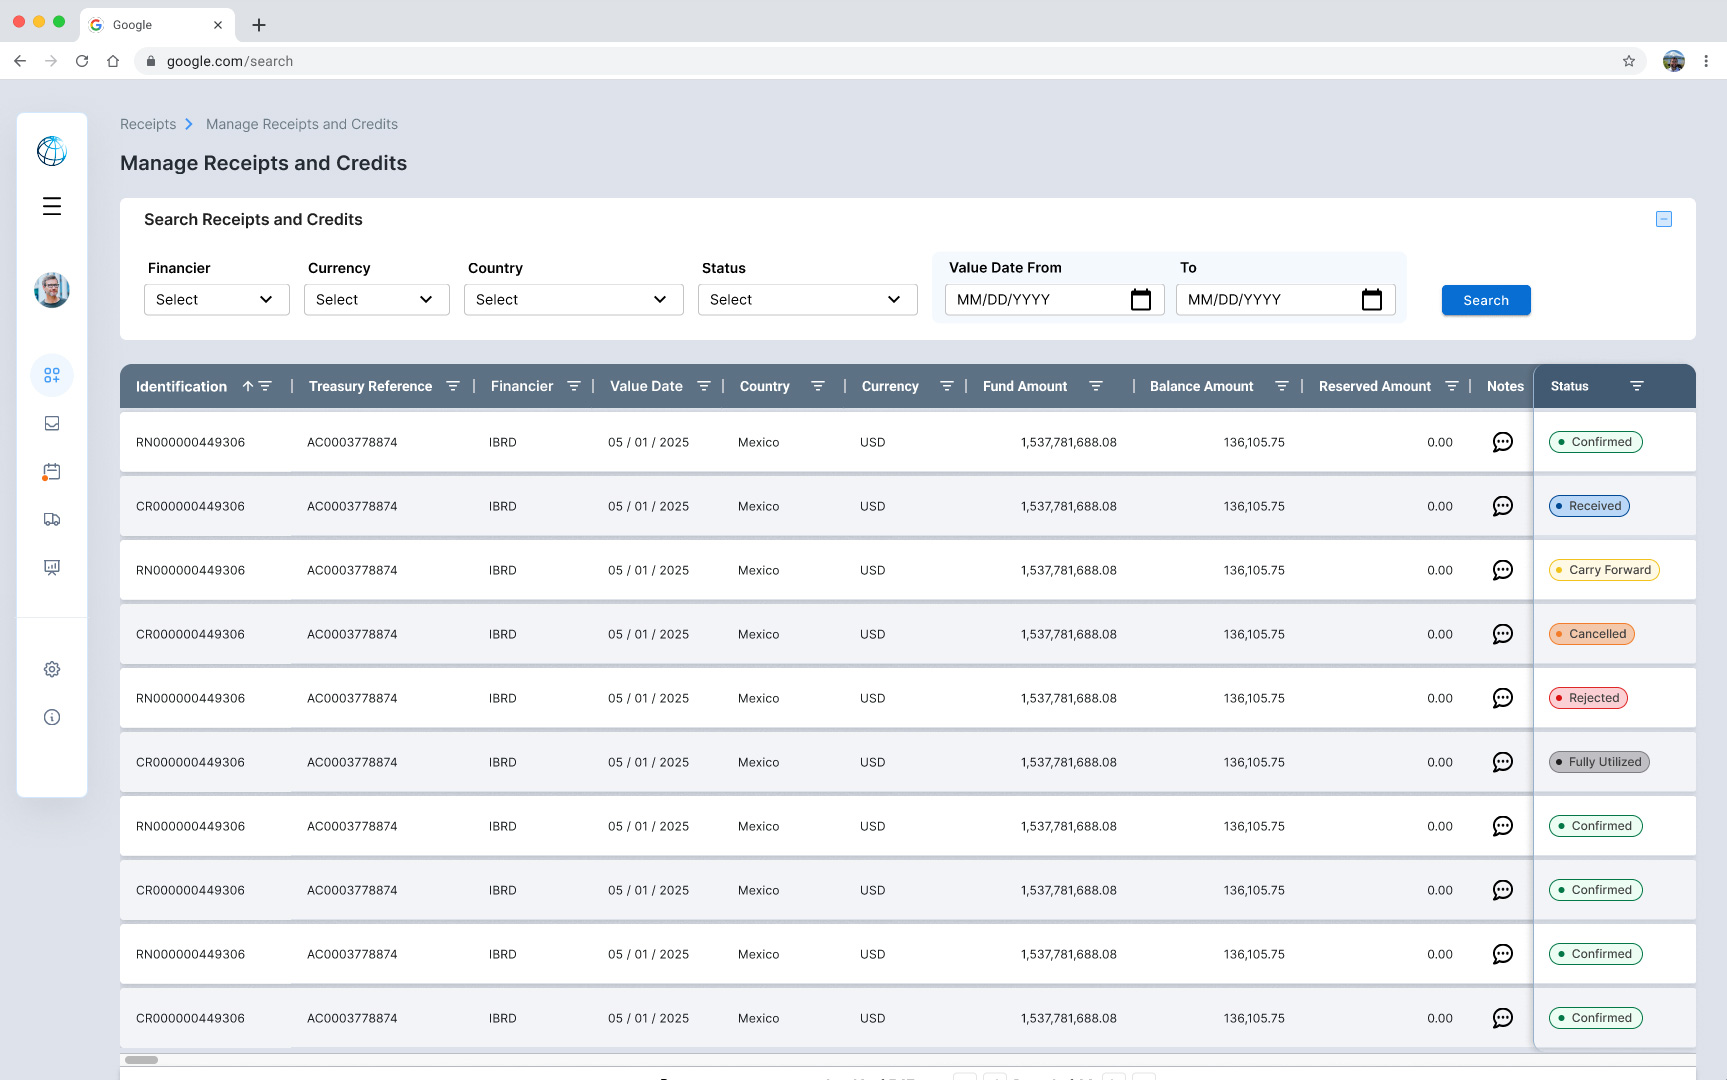Expand the Financier dropdown

[x=216, y=300]
